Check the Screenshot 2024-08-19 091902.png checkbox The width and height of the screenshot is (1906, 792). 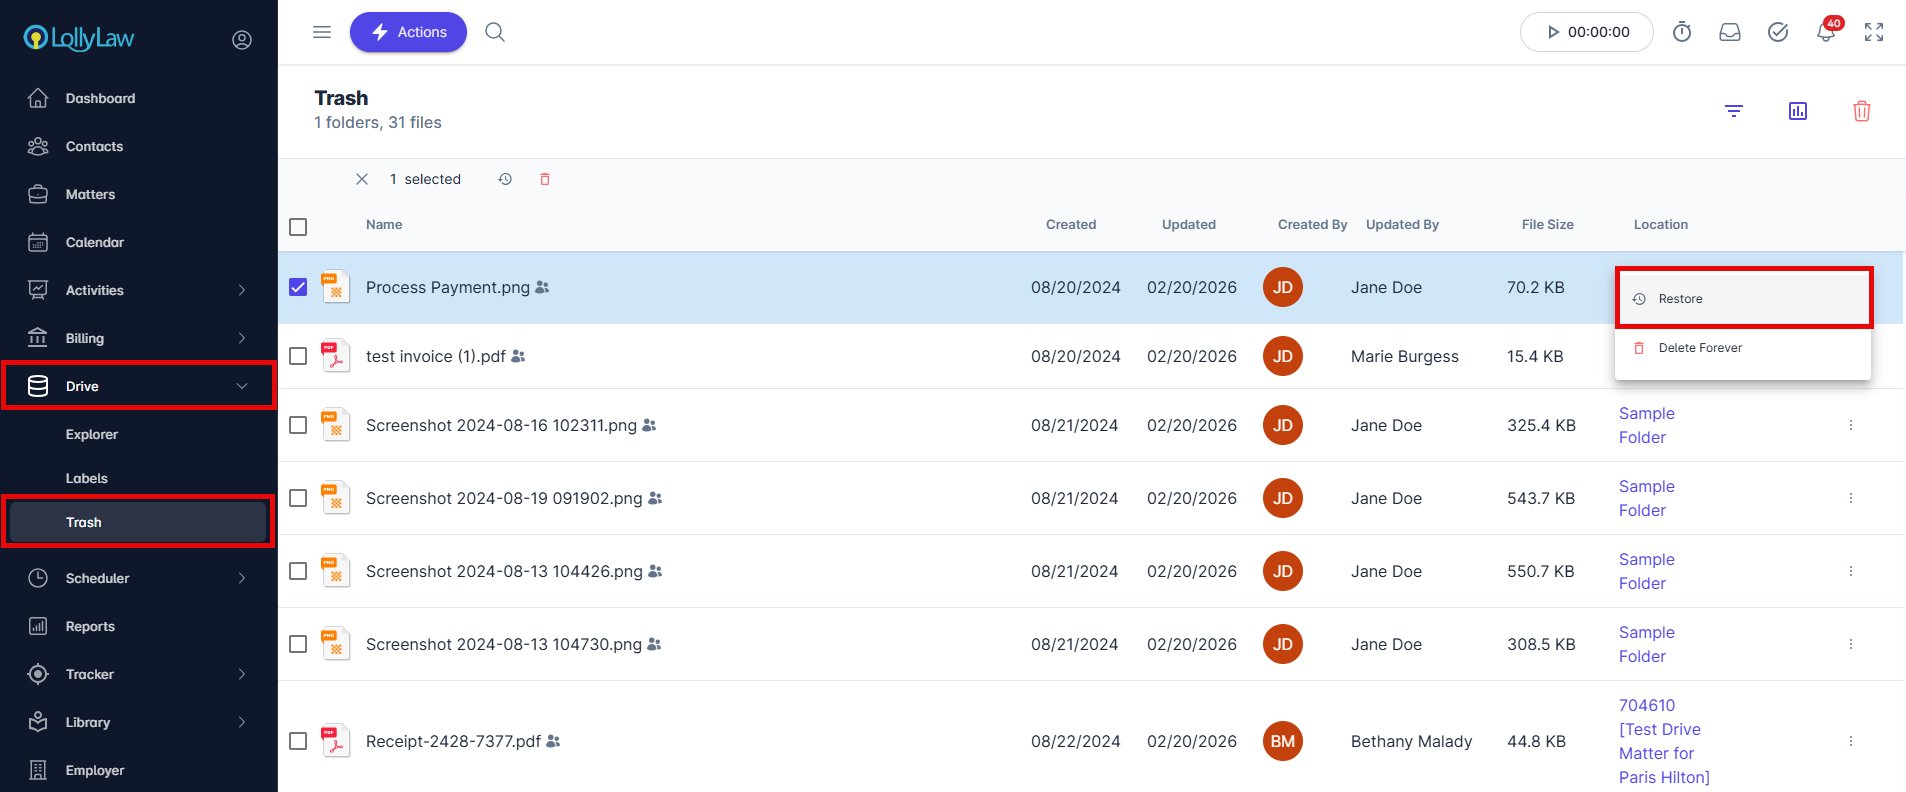[x=298, y=498]
